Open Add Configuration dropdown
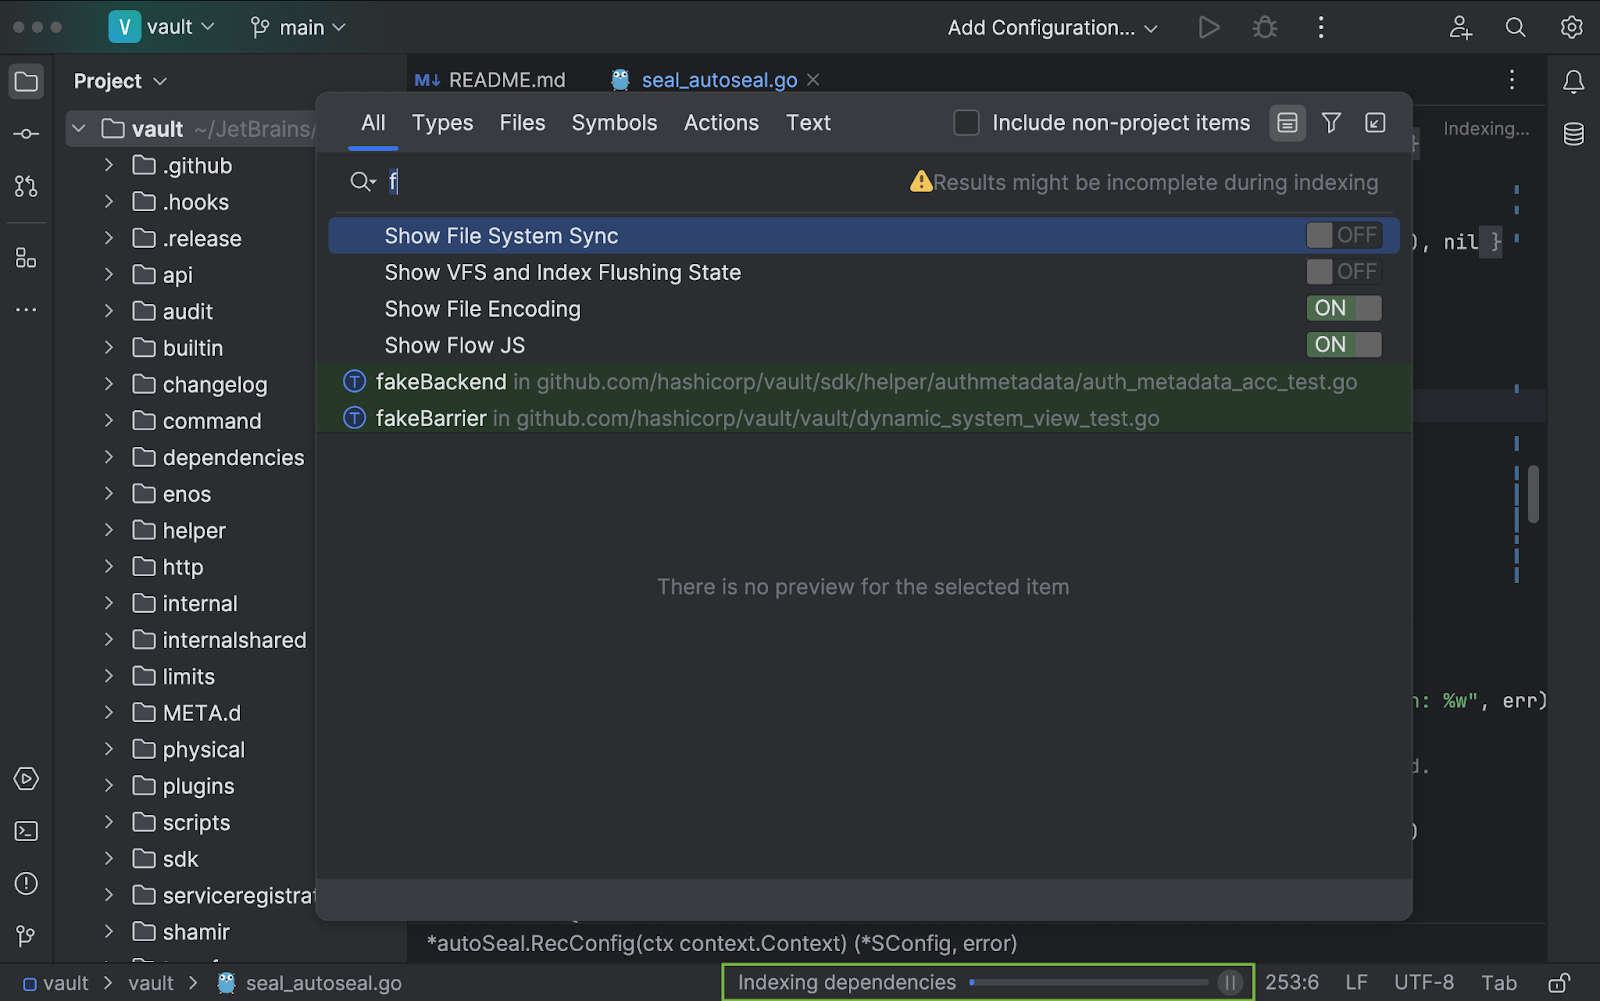Screen dimensions: 1600x1001 (1052, 28)
